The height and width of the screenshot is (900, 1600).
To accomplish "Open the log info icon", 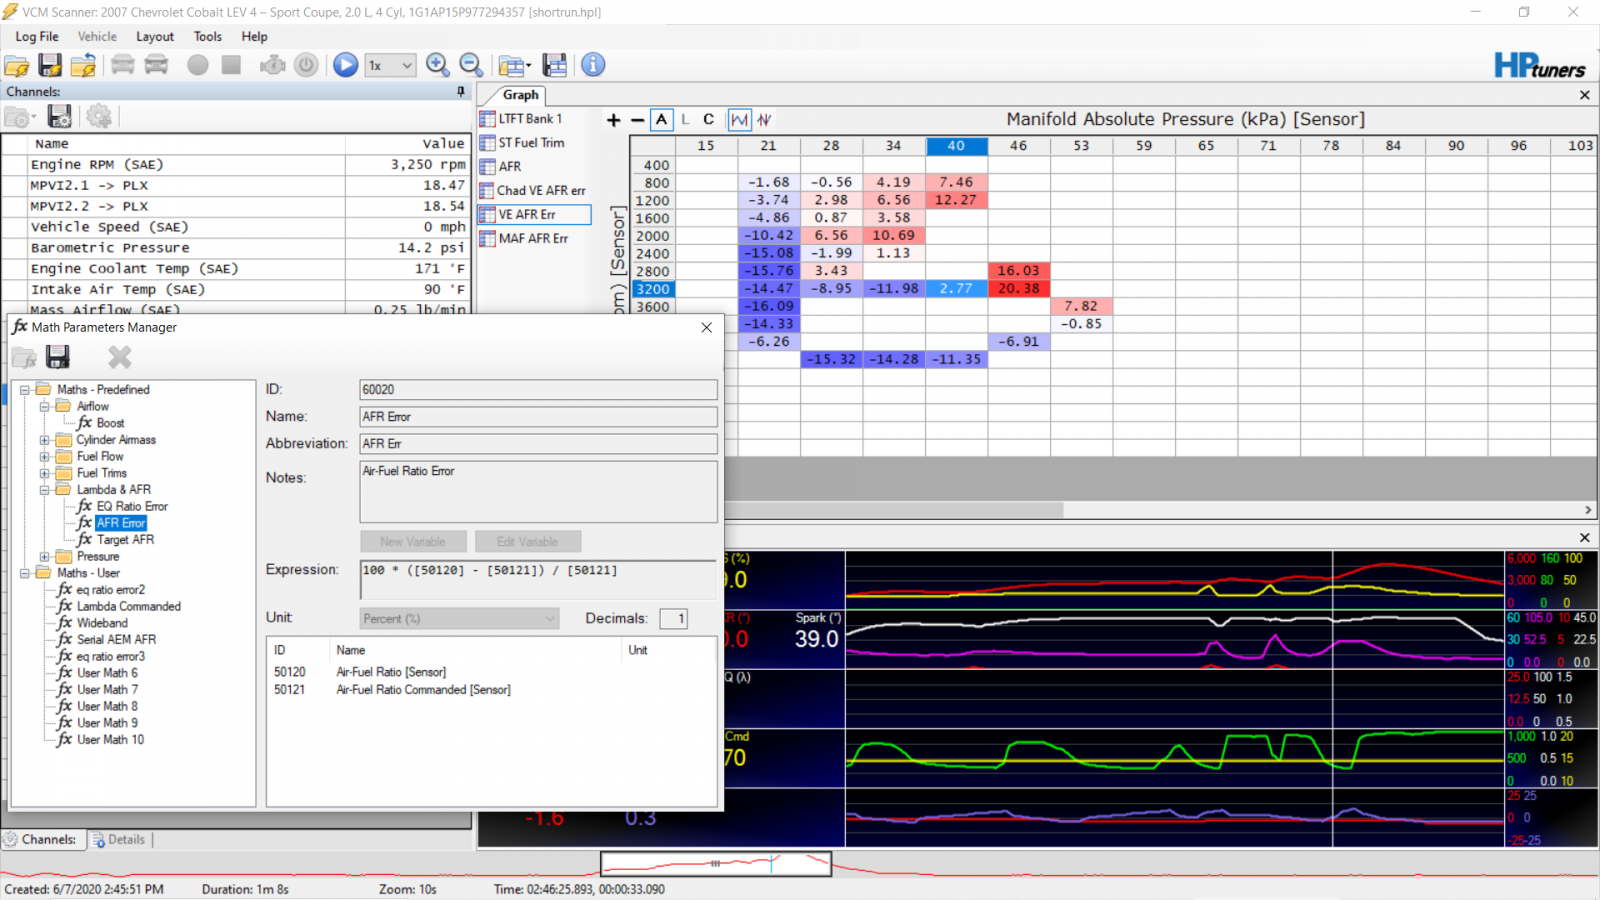I will coord(593,65).
